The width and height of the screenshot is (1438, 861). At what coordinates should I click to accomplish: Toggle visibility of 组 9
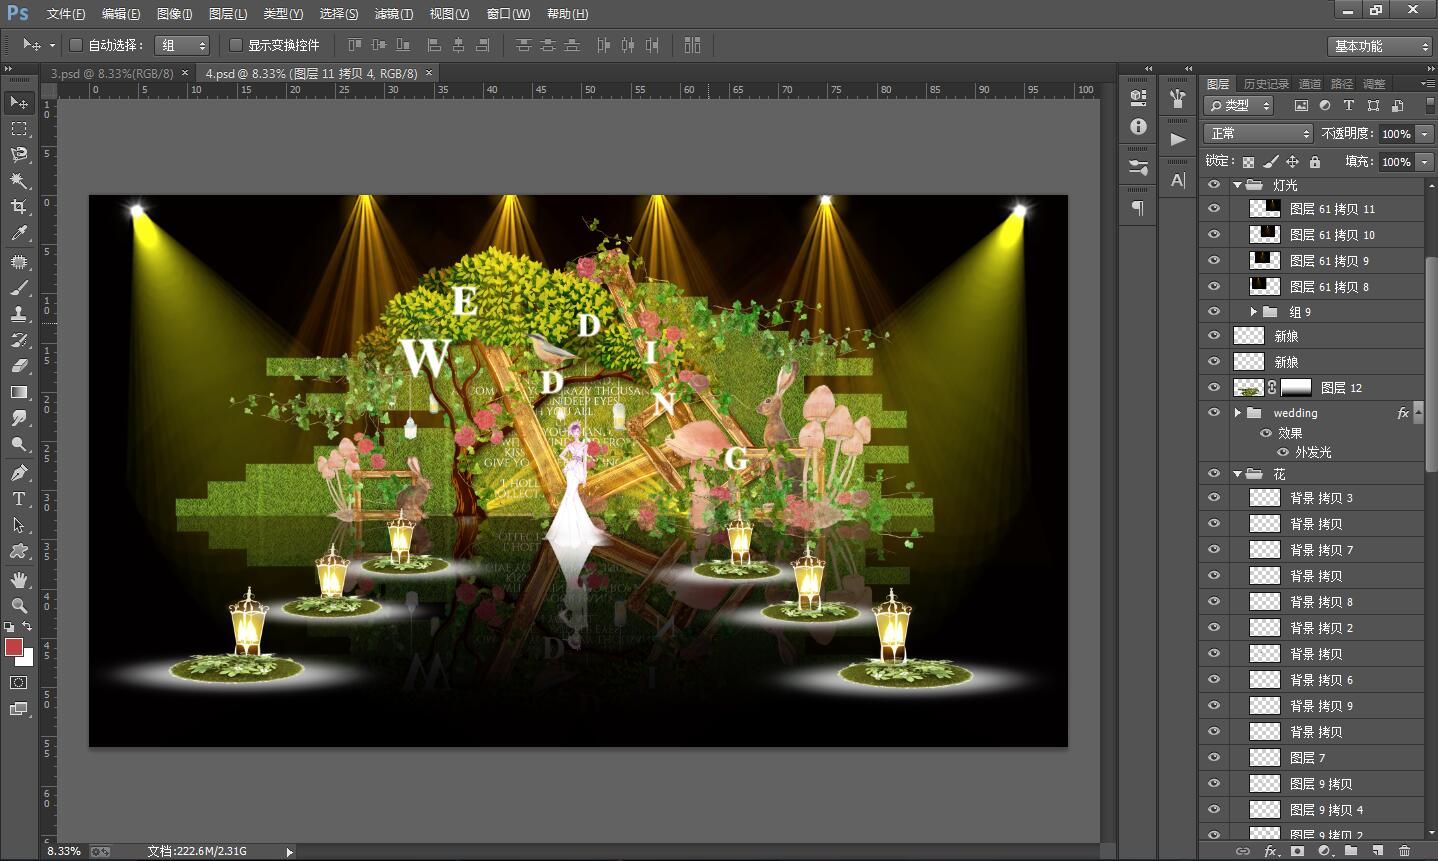pyautogui.click(x=1214, y=312)
